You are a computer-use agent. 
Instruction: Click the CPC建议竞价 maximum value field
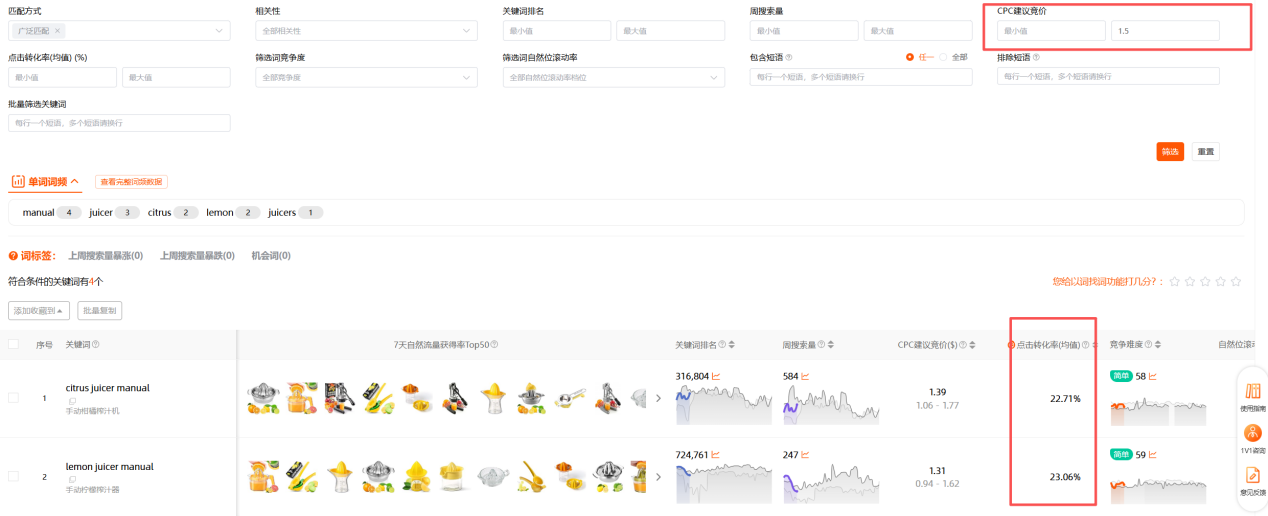pos(1165,31)
